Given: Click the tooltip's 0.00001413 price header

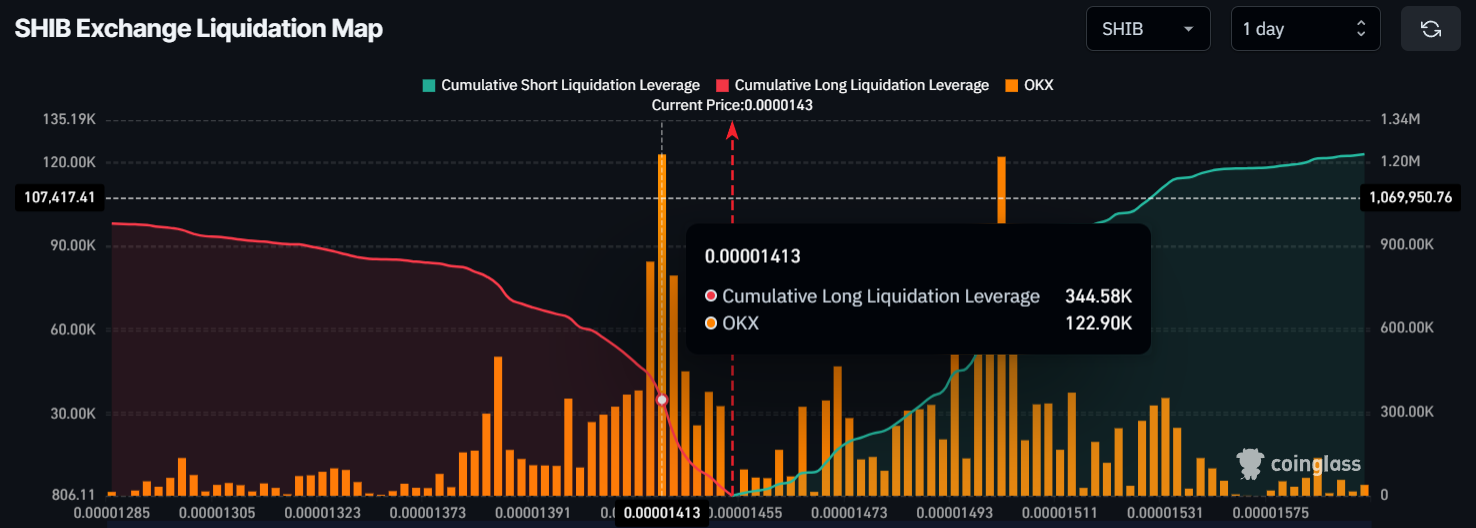Looking at the screenshot, I should coord(752,256).
